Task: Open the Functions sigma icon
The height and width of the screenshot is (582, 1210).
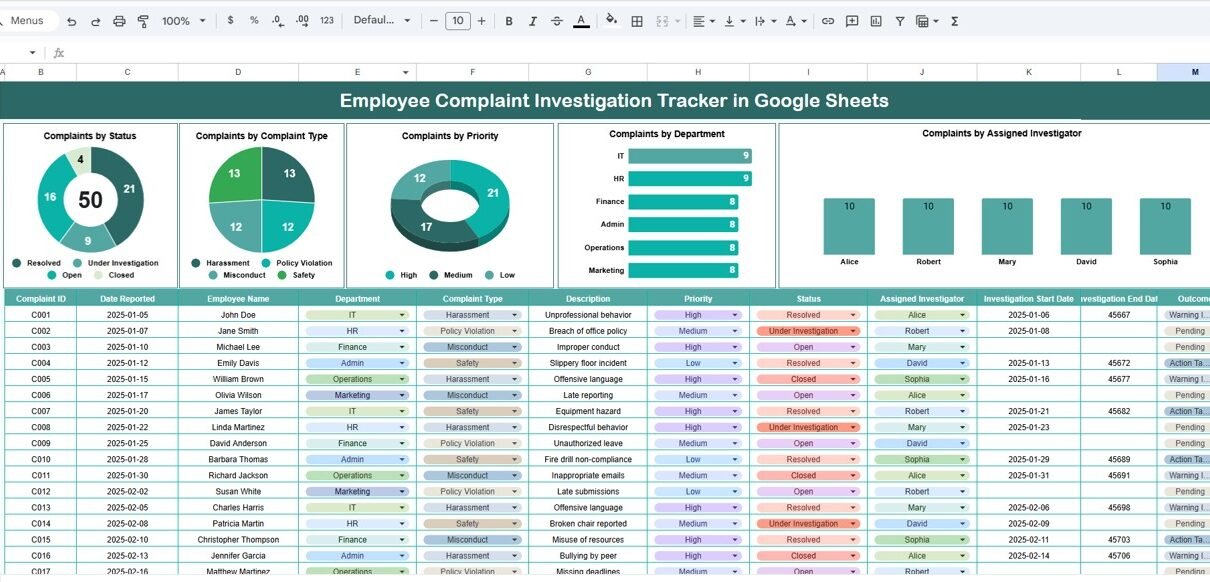Action: click(954, 21)
